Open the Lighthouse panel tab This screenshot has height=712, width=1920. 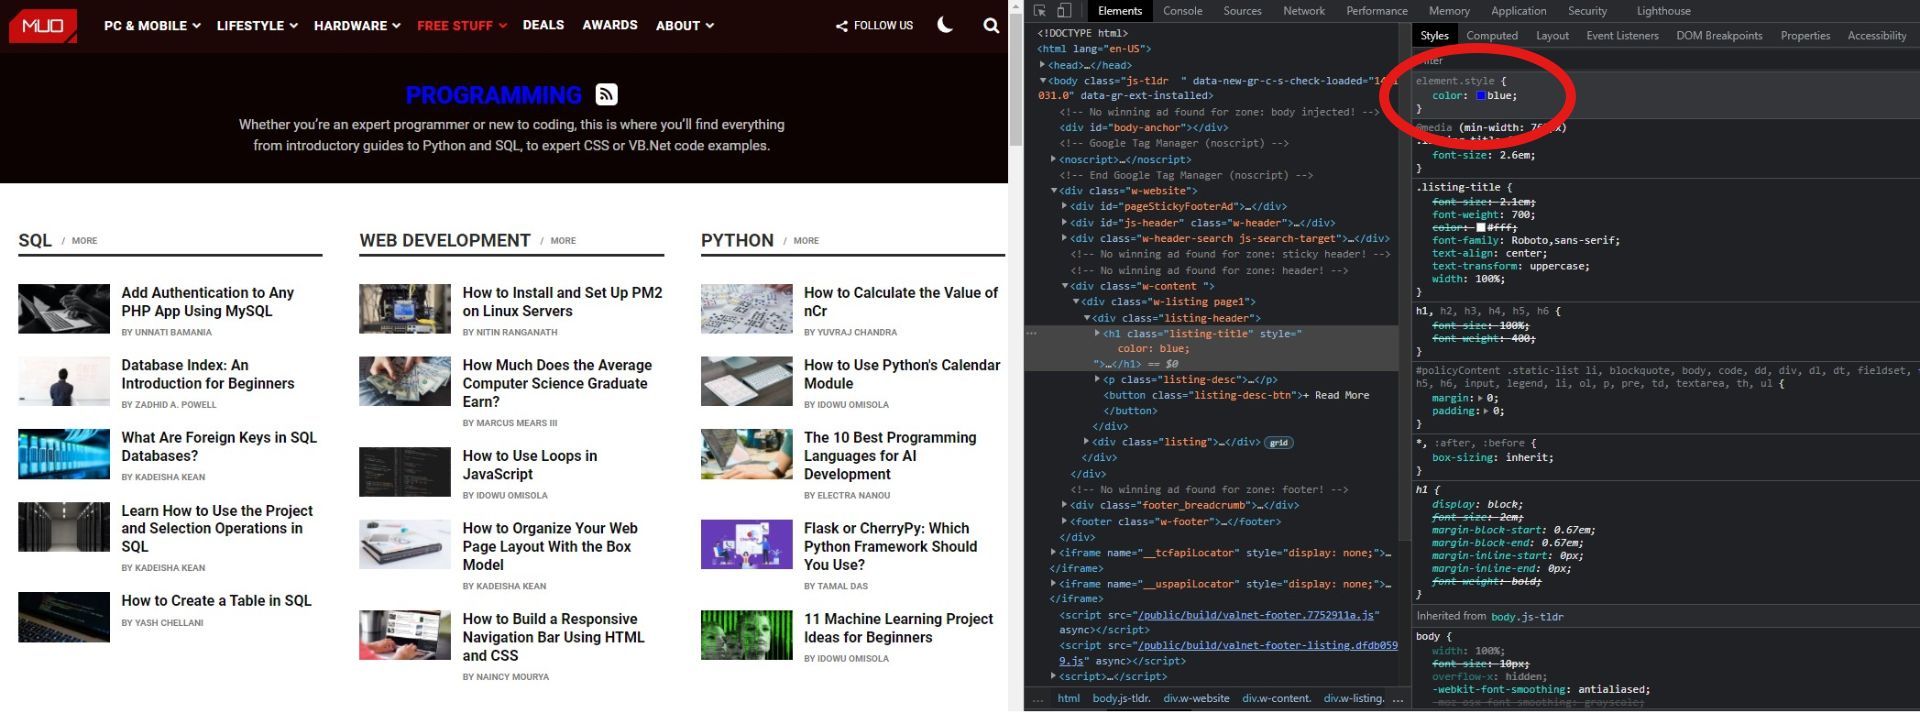click(1663, 11)
